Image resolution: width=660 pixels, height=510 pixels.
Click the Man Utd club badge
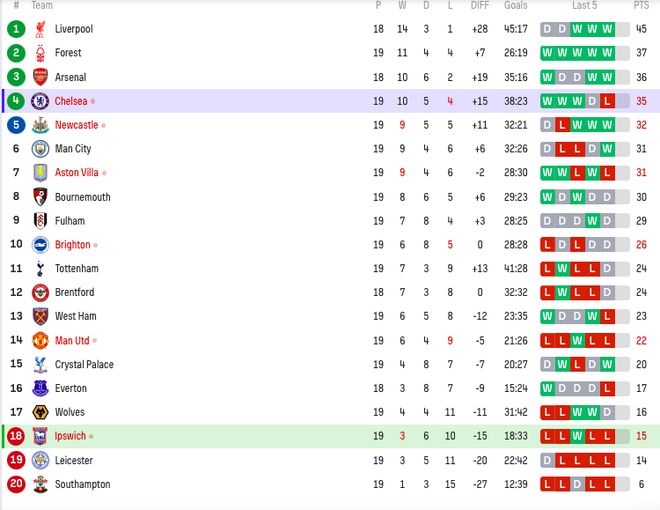click(x=40, y=340)
